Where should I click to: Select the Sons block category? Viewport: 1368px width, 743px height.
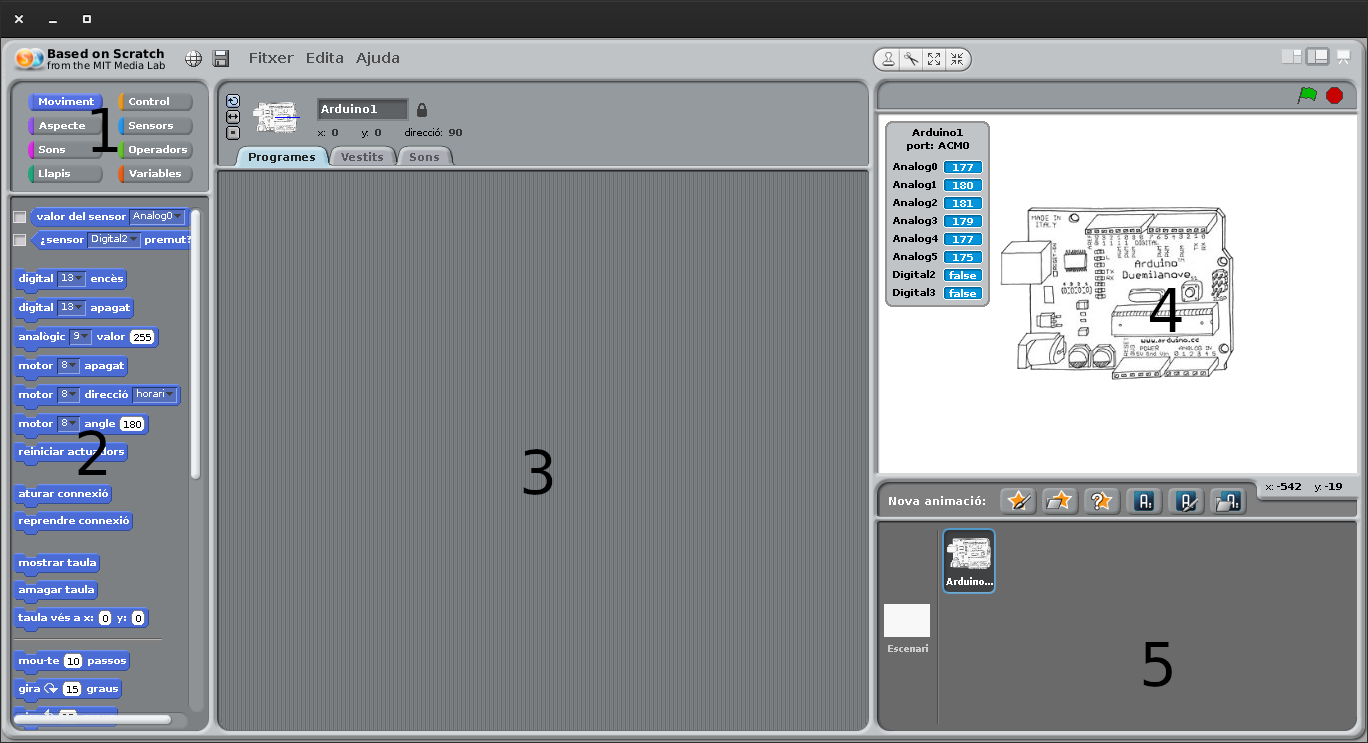(66, 149)
